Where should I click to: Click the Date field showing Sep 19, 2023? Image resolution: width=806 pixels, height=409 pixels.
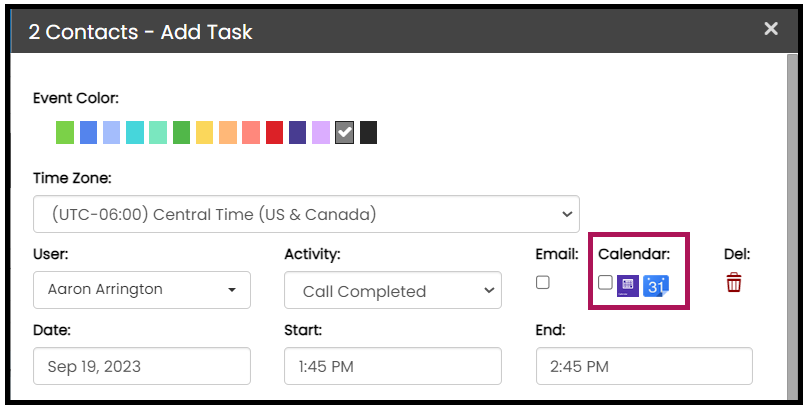[x=142, y=366]
